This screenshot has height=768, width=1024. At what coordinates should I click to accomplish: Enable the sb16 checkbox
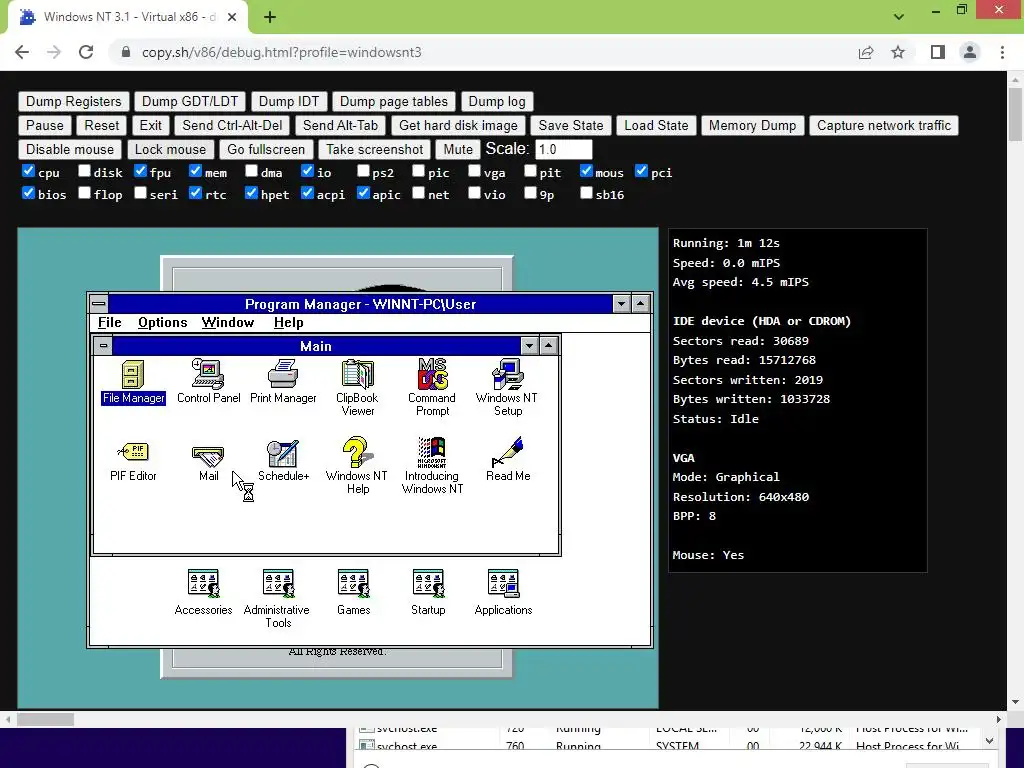point(586,193)
